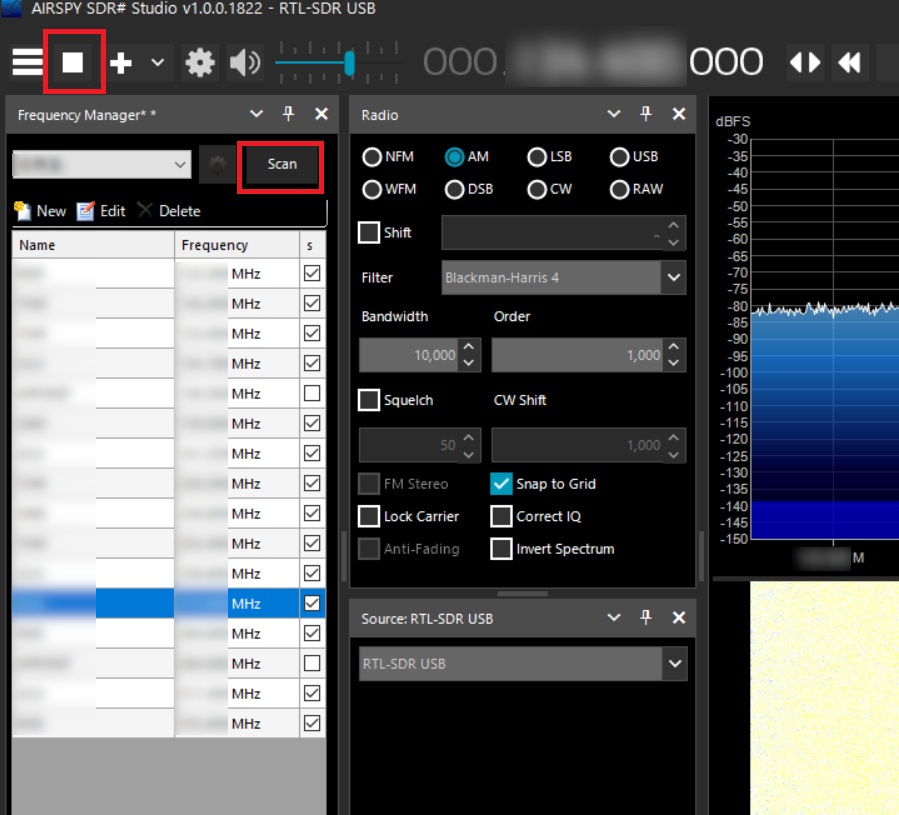Close the Radio panel
899x815 pixels.
[x=679, y=114]
